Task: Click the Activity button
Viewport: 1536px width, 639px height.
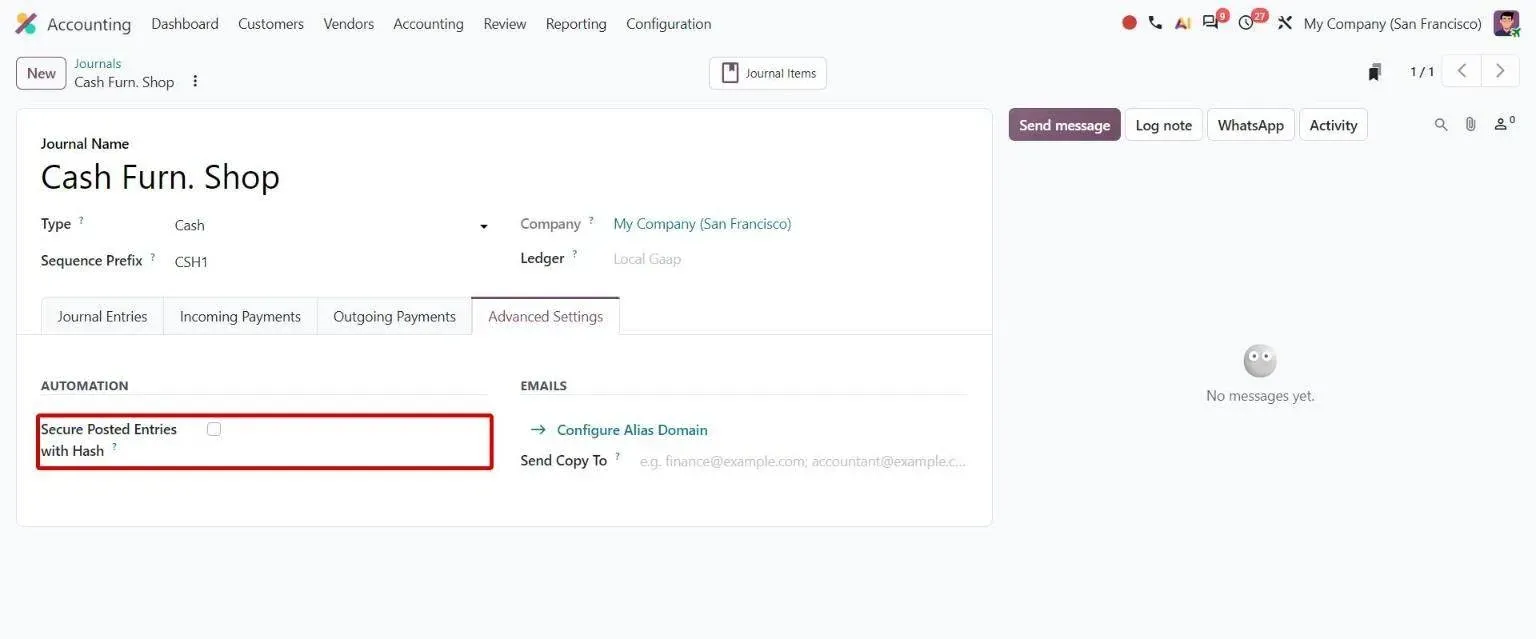Action: click(1333, 125)
